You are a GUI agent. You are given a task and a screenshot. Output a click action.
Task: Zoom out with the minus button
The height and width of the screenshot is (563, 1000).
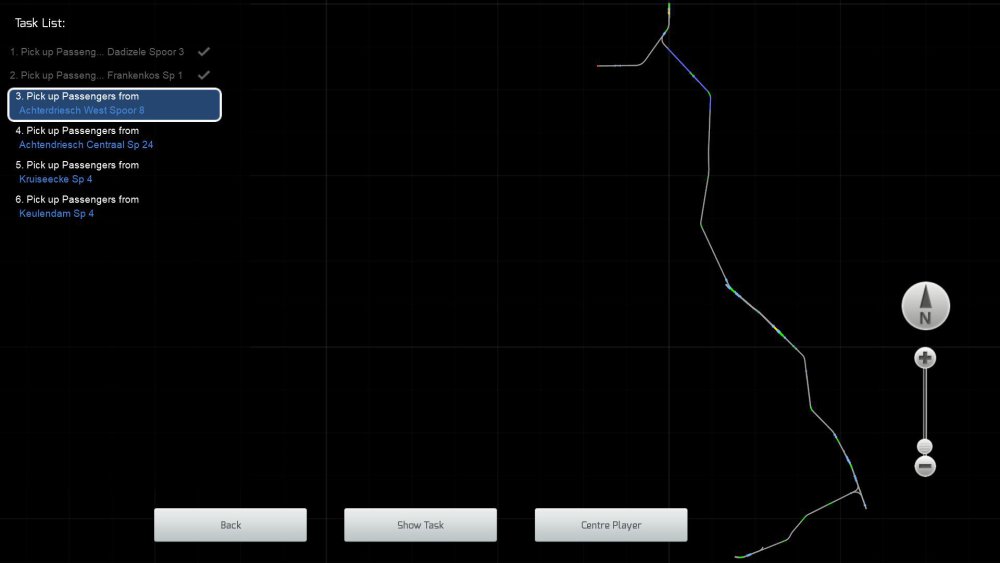925,466
